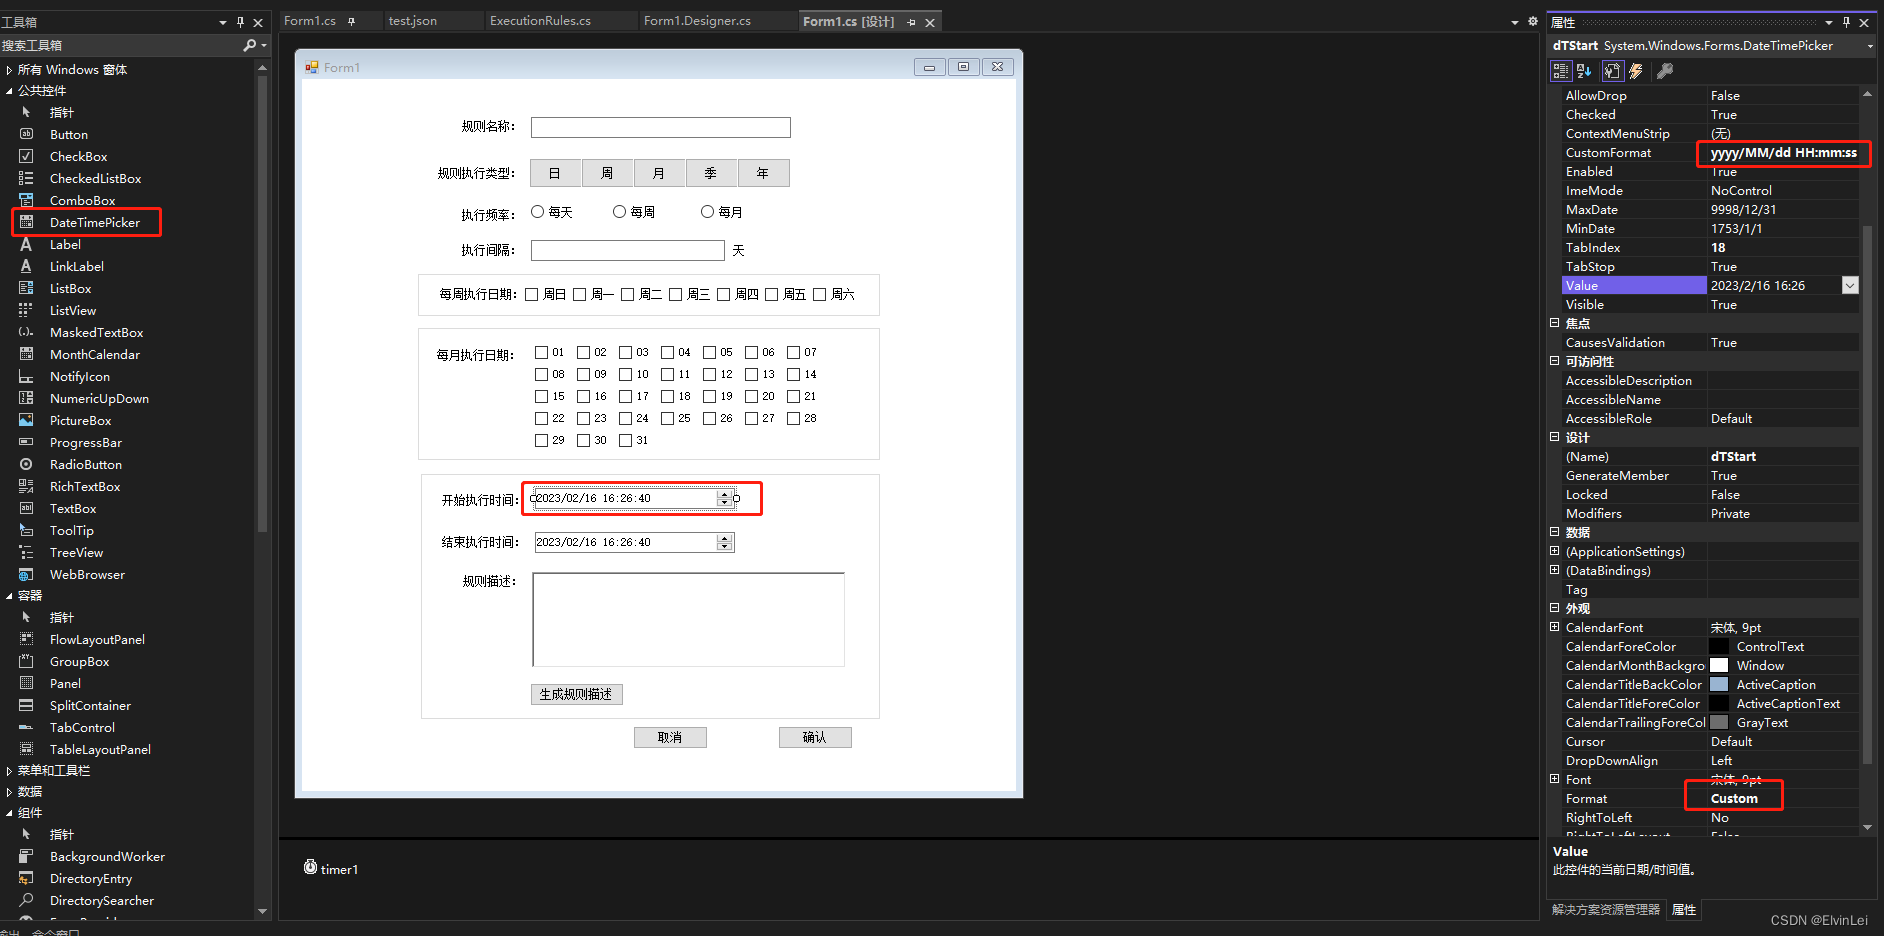Select the Button control in the Toolbox

(x=67, y=134)
